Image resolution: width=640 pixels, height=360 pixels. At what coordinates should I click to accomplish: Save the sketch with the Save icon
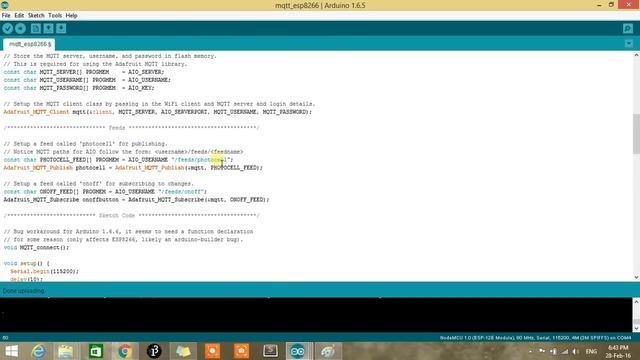[x=61, y=29]
